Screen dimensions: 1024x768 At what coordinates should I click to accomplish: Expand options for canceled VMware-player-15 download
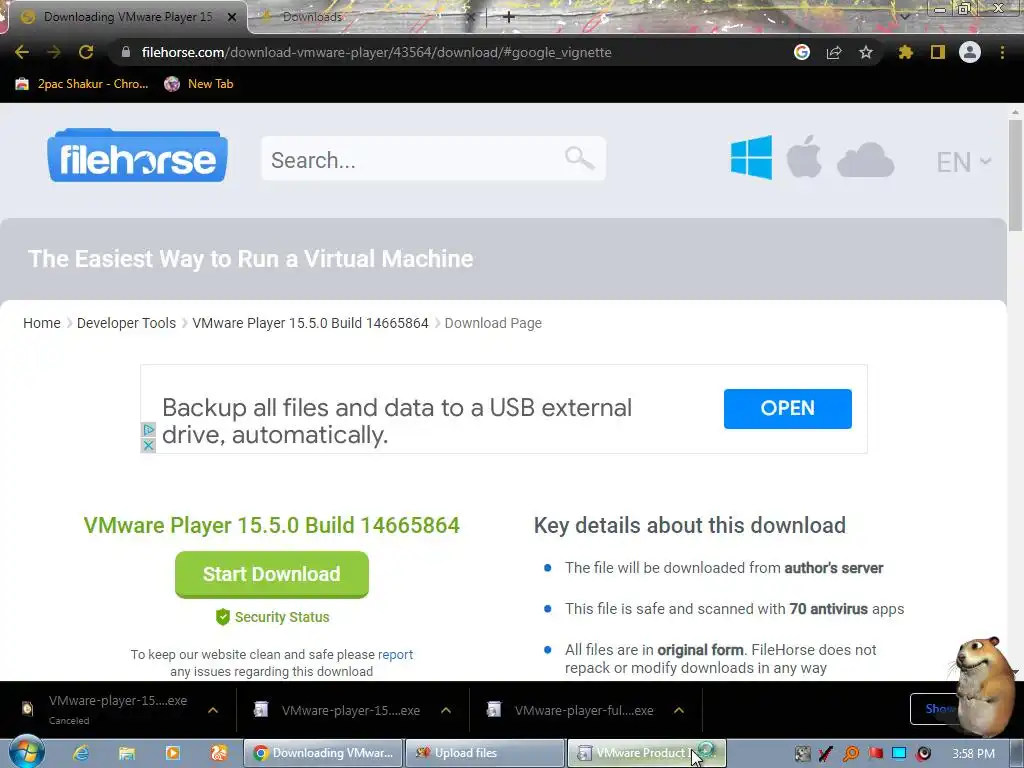point(213,710)
